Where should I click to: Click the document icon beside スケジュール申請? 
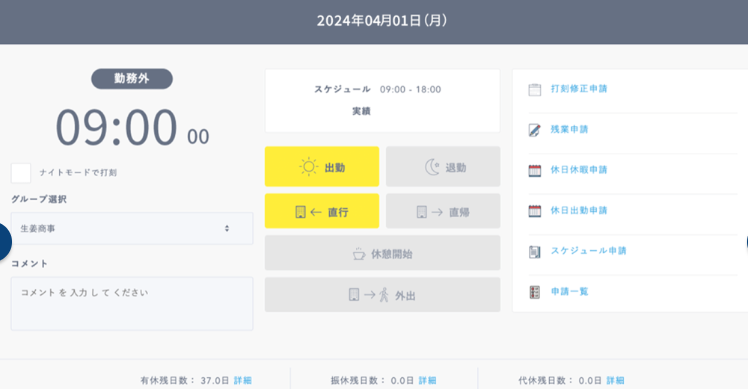[x=534, y=252]
